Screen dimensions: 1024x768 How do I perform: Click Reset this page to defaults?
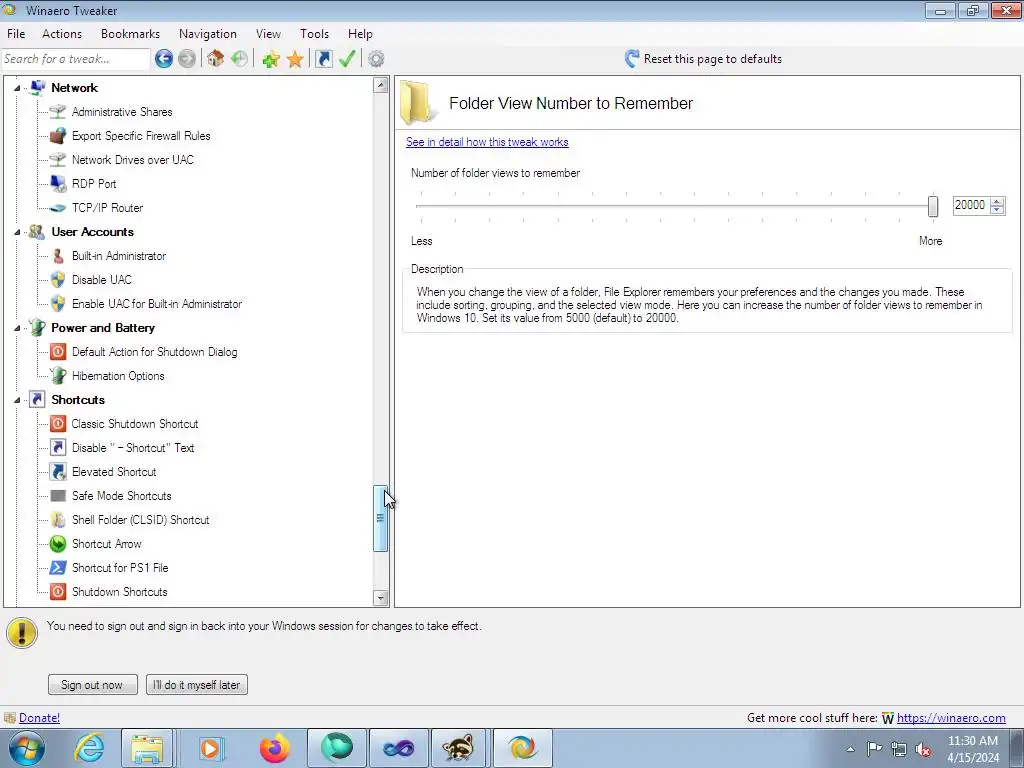703,59
